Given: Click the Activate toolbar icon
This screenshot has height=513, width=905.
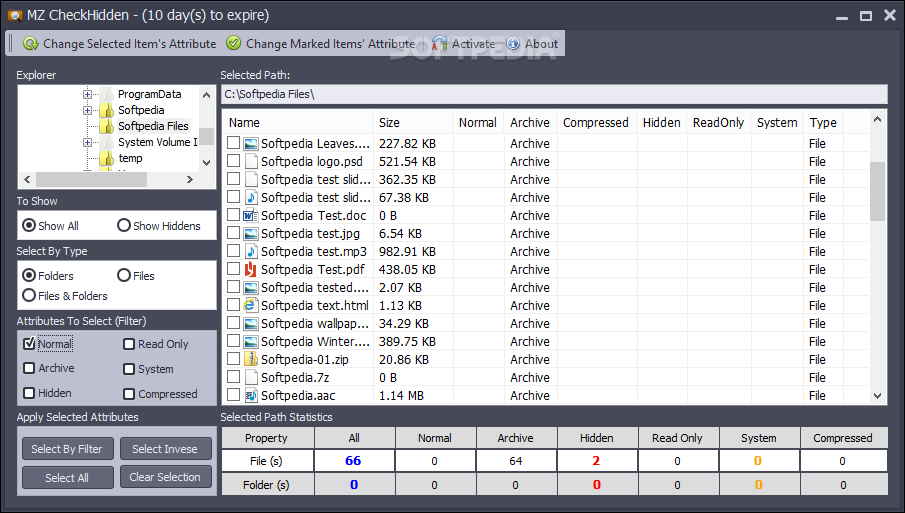Looking at the screenshot, I should point(440,43).
